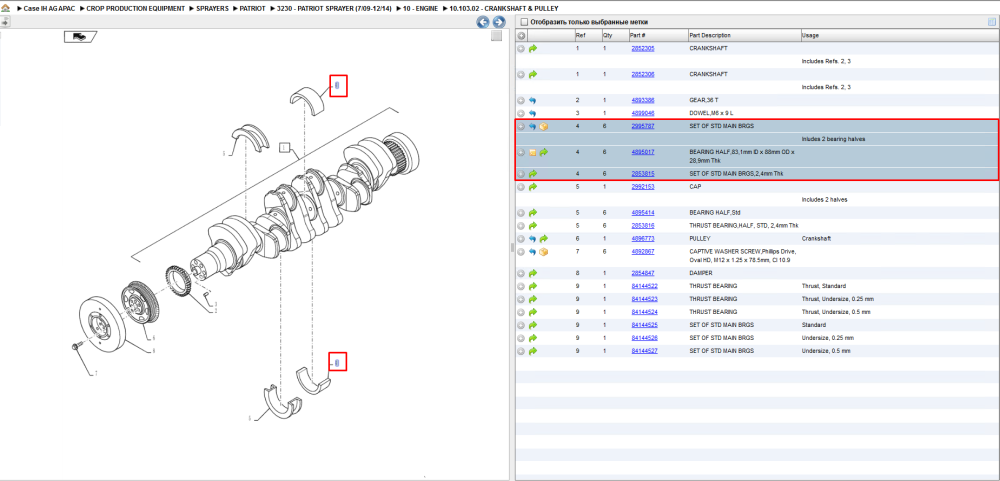This screenshot has width=1000, height=481.
Task: Click green arrow icon in CRANKSHAFT 2852305 row
Action: pyautogui.click(x=533, y=48)
